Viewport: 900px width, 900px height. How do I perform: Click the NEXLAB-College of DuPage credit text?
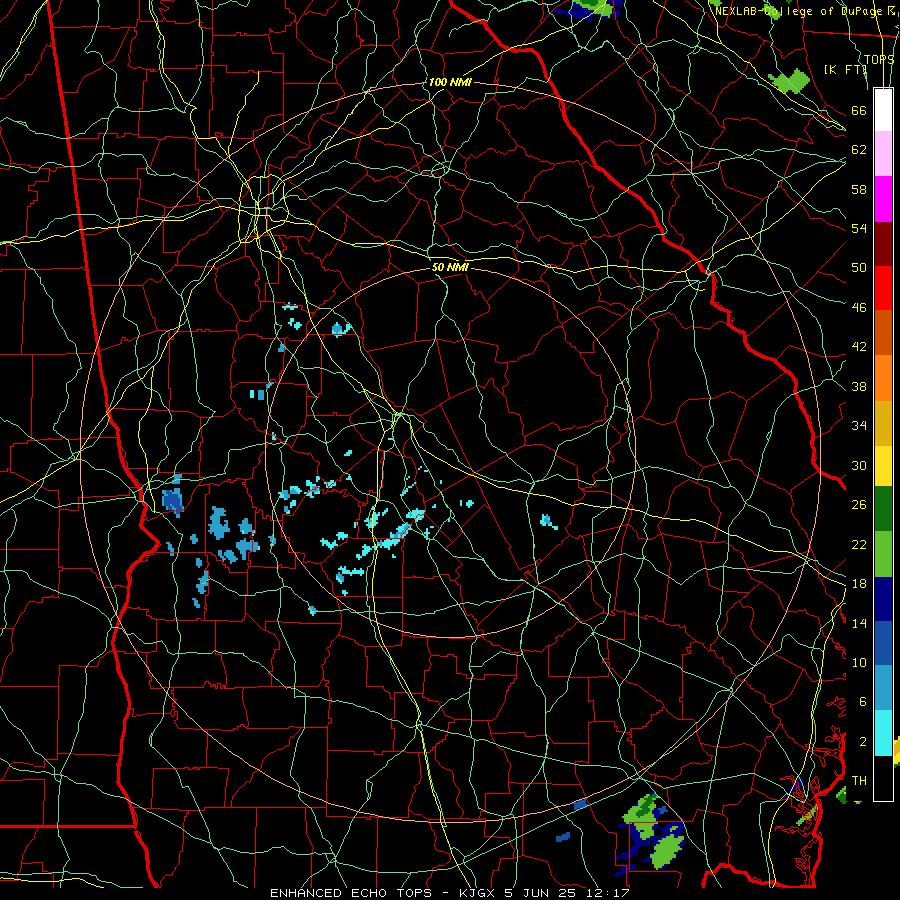tap(804, 11)
